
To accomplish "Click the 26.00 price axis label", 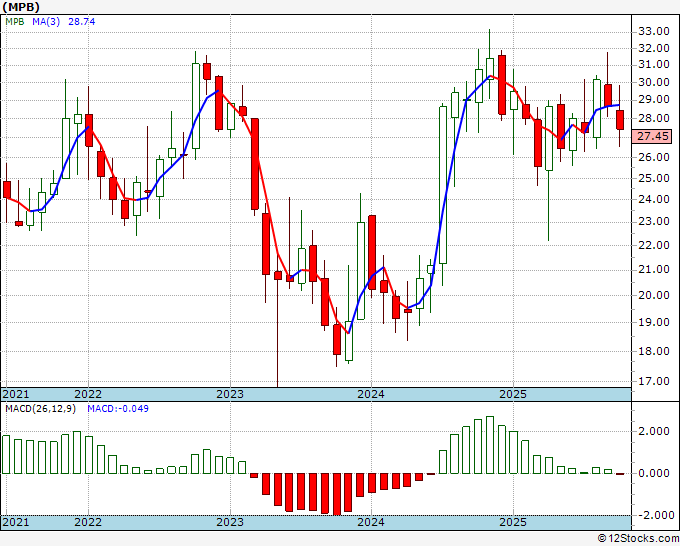I will point(654,157).
